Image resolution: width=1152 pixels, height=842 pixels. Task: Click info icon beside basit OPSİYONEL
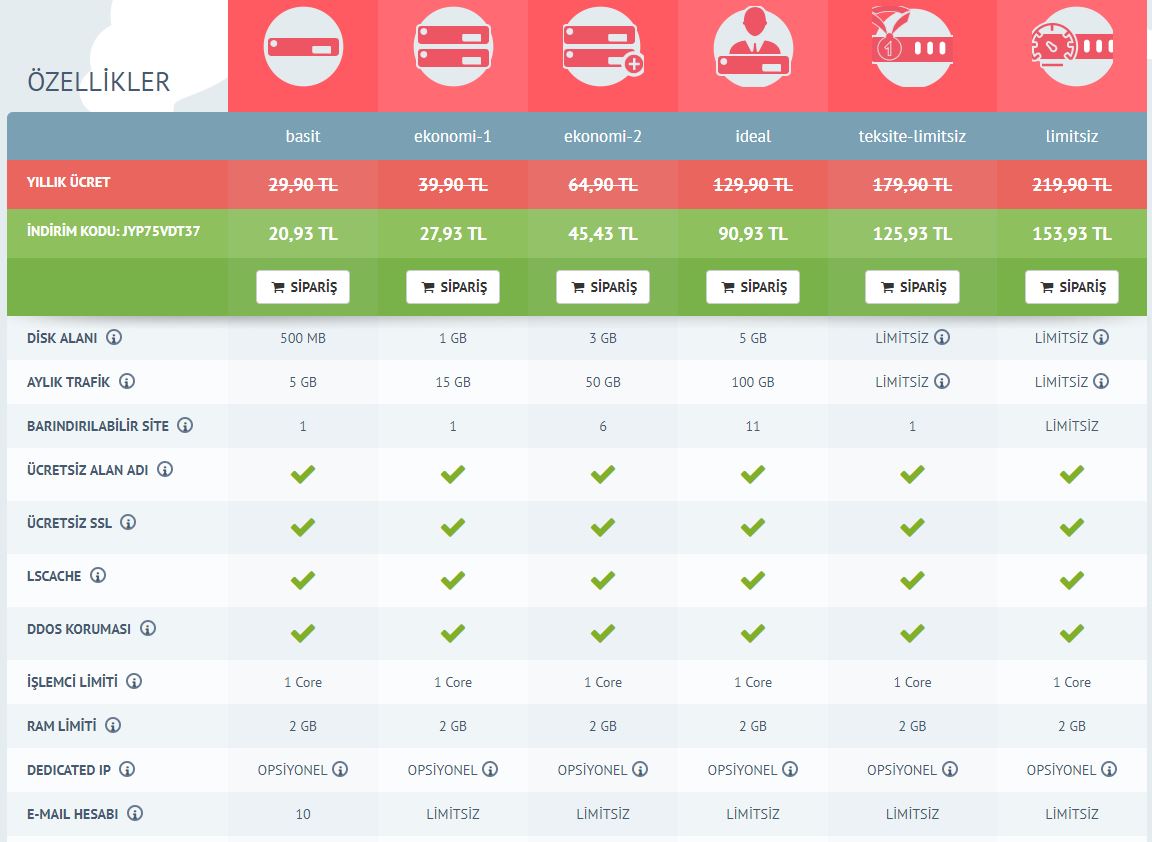coord(340,770)
